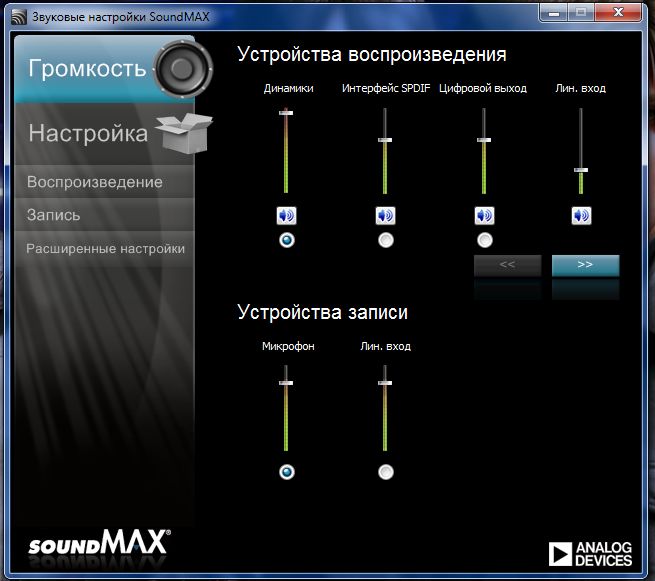Select Цифровой выход as default playback device

485,240
